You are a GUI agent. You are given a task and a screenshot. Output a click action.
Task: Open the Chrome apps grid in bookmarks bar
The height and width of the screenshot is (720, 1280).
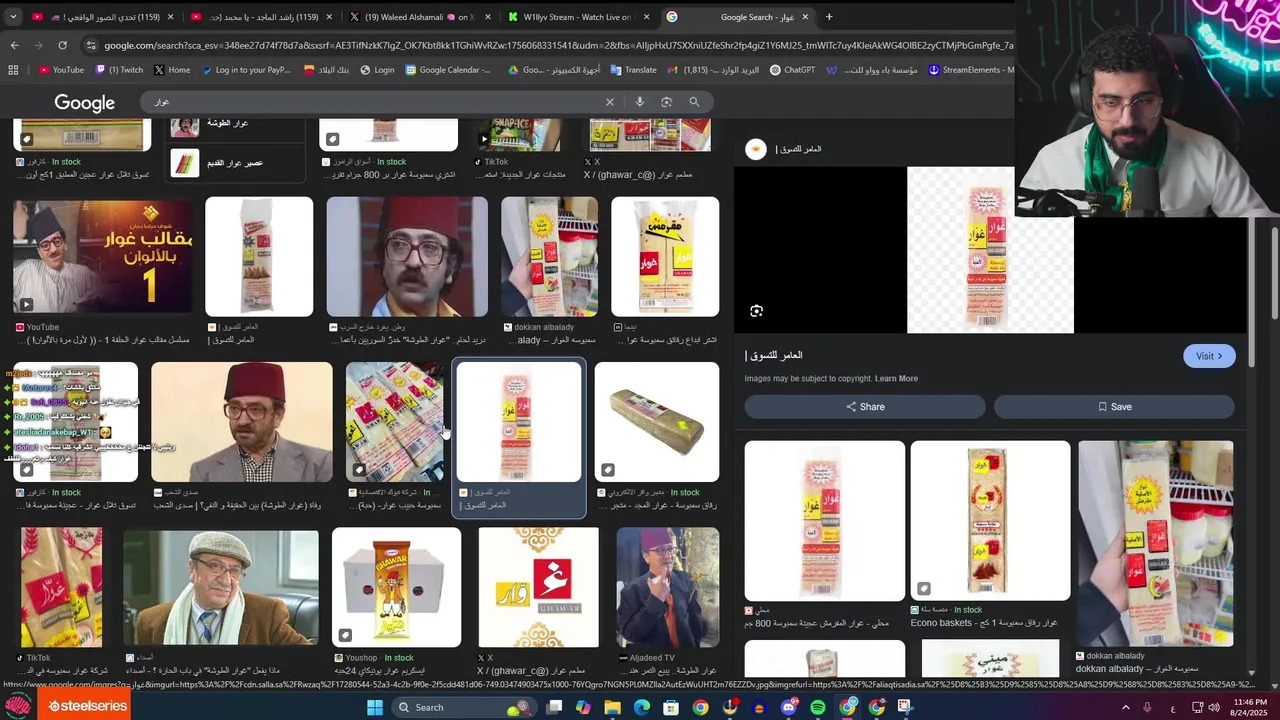coord(13,70)
